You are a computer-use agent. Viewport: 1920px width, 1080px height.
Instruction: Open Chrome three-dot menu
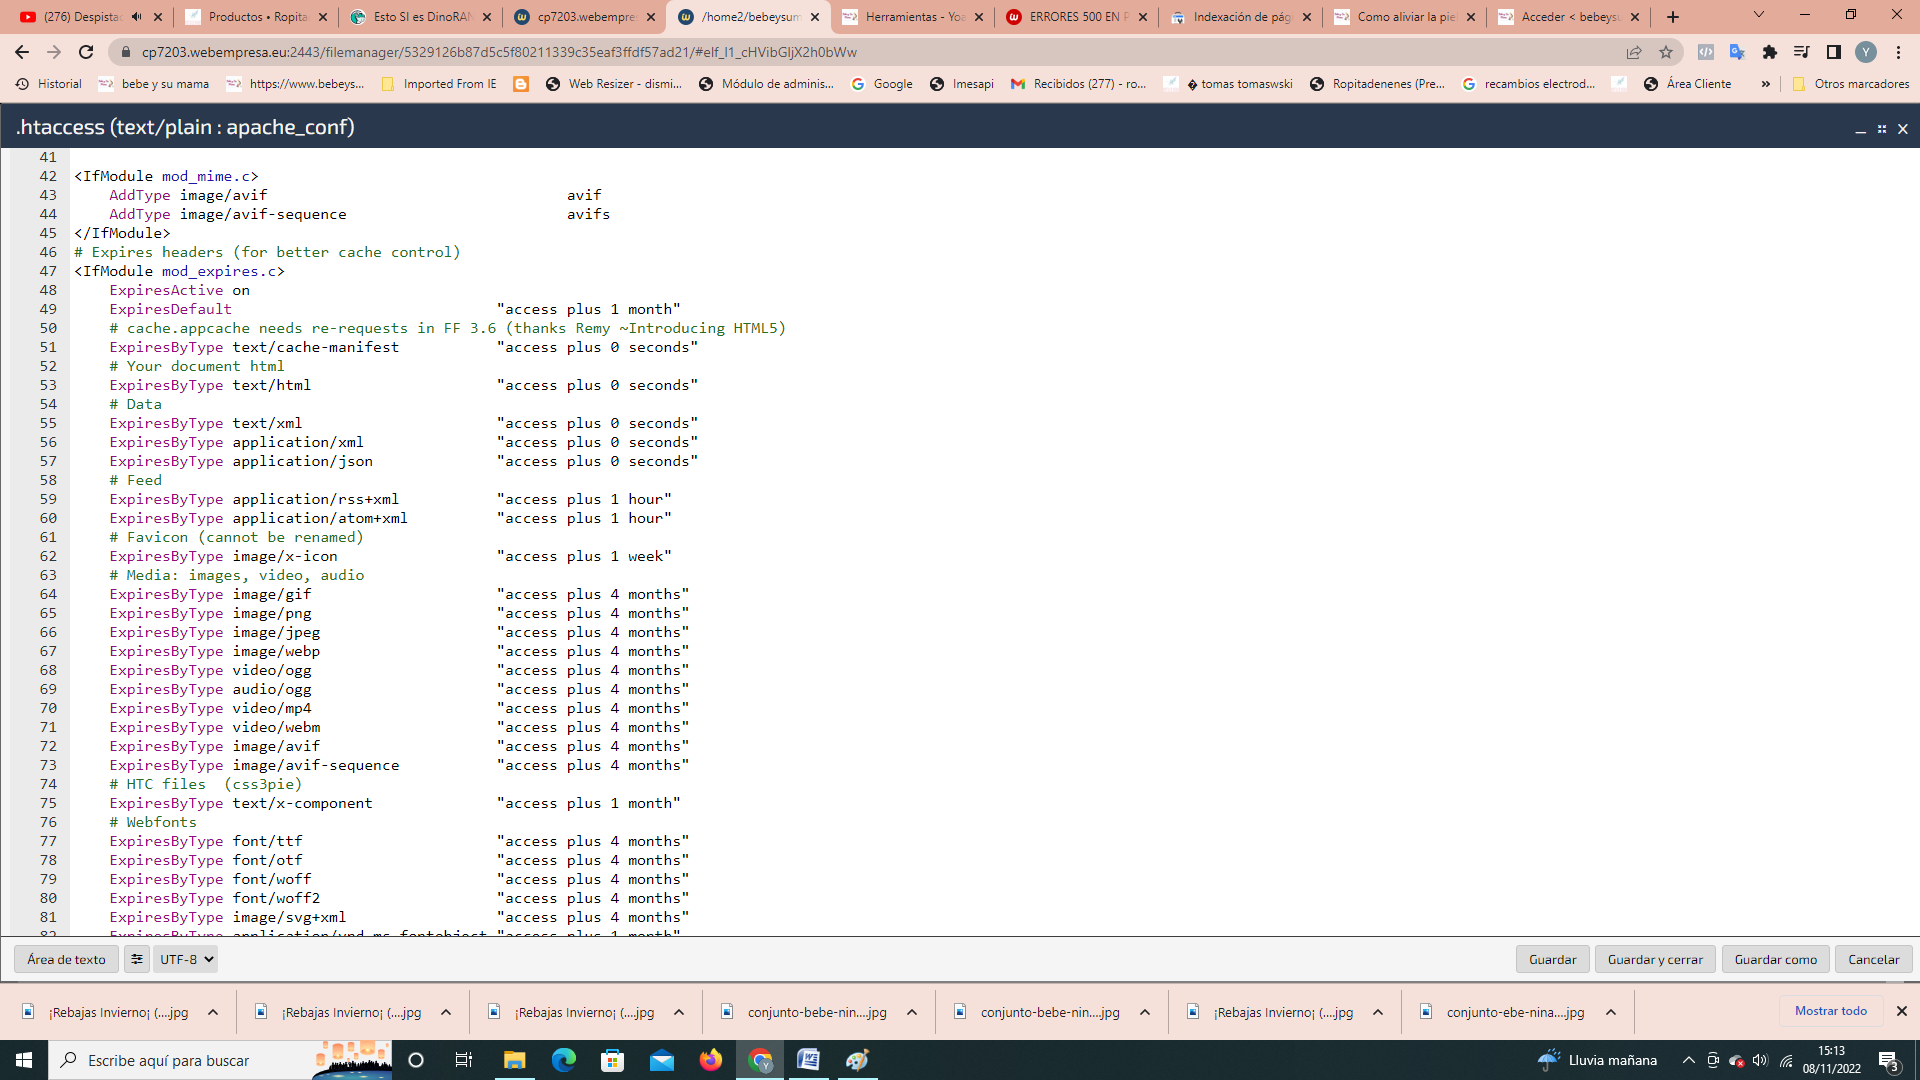pos(1898,52)
